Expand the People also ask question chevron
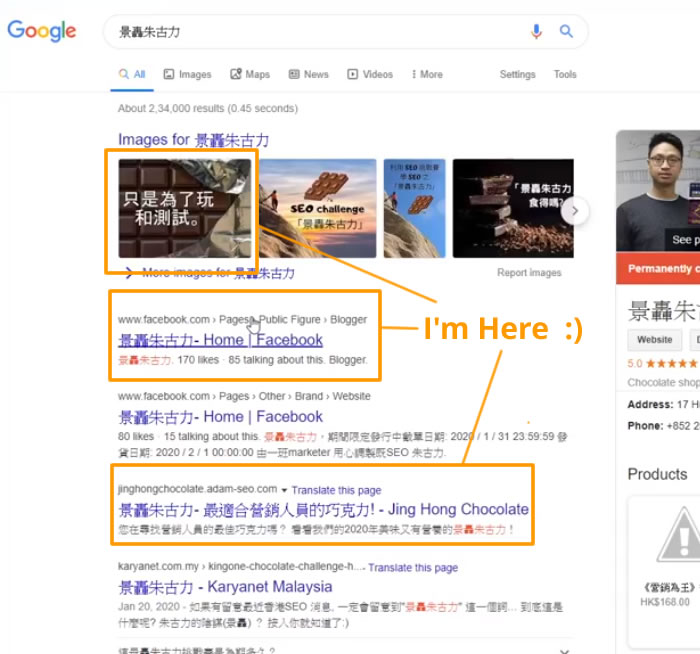This screenshot has height=654, width=700. pyautogui.click(x=564, y=651)
